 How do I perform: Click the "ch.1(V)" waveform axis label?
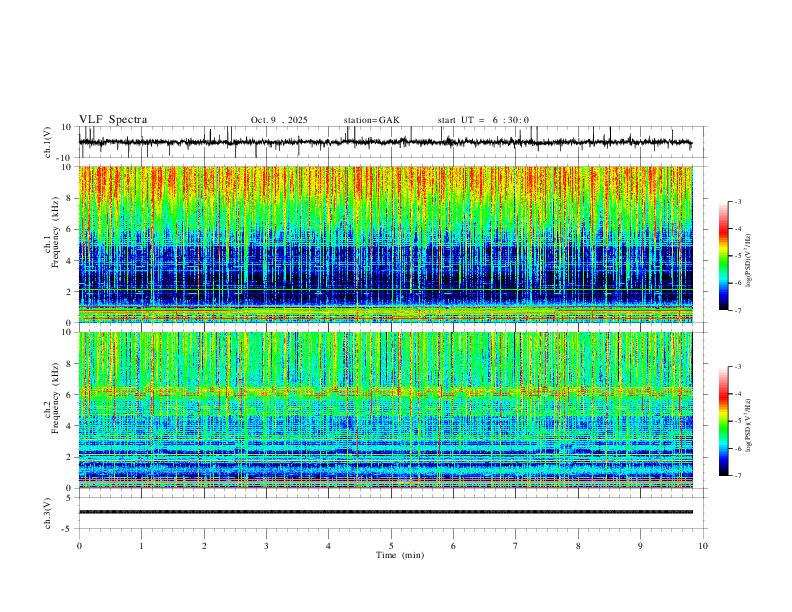tap(48, 142)
